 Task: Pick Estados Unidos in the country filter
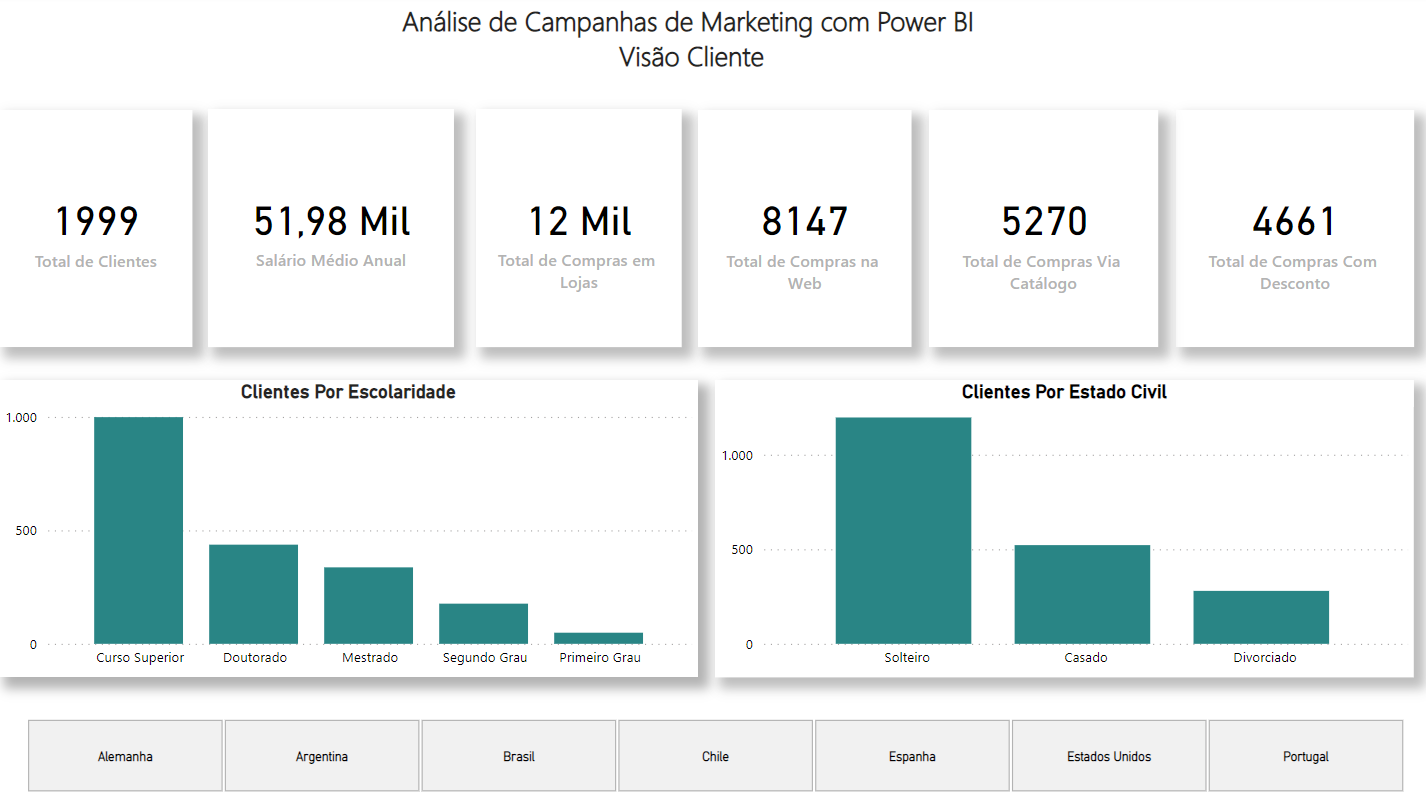tap(1109, 756)
